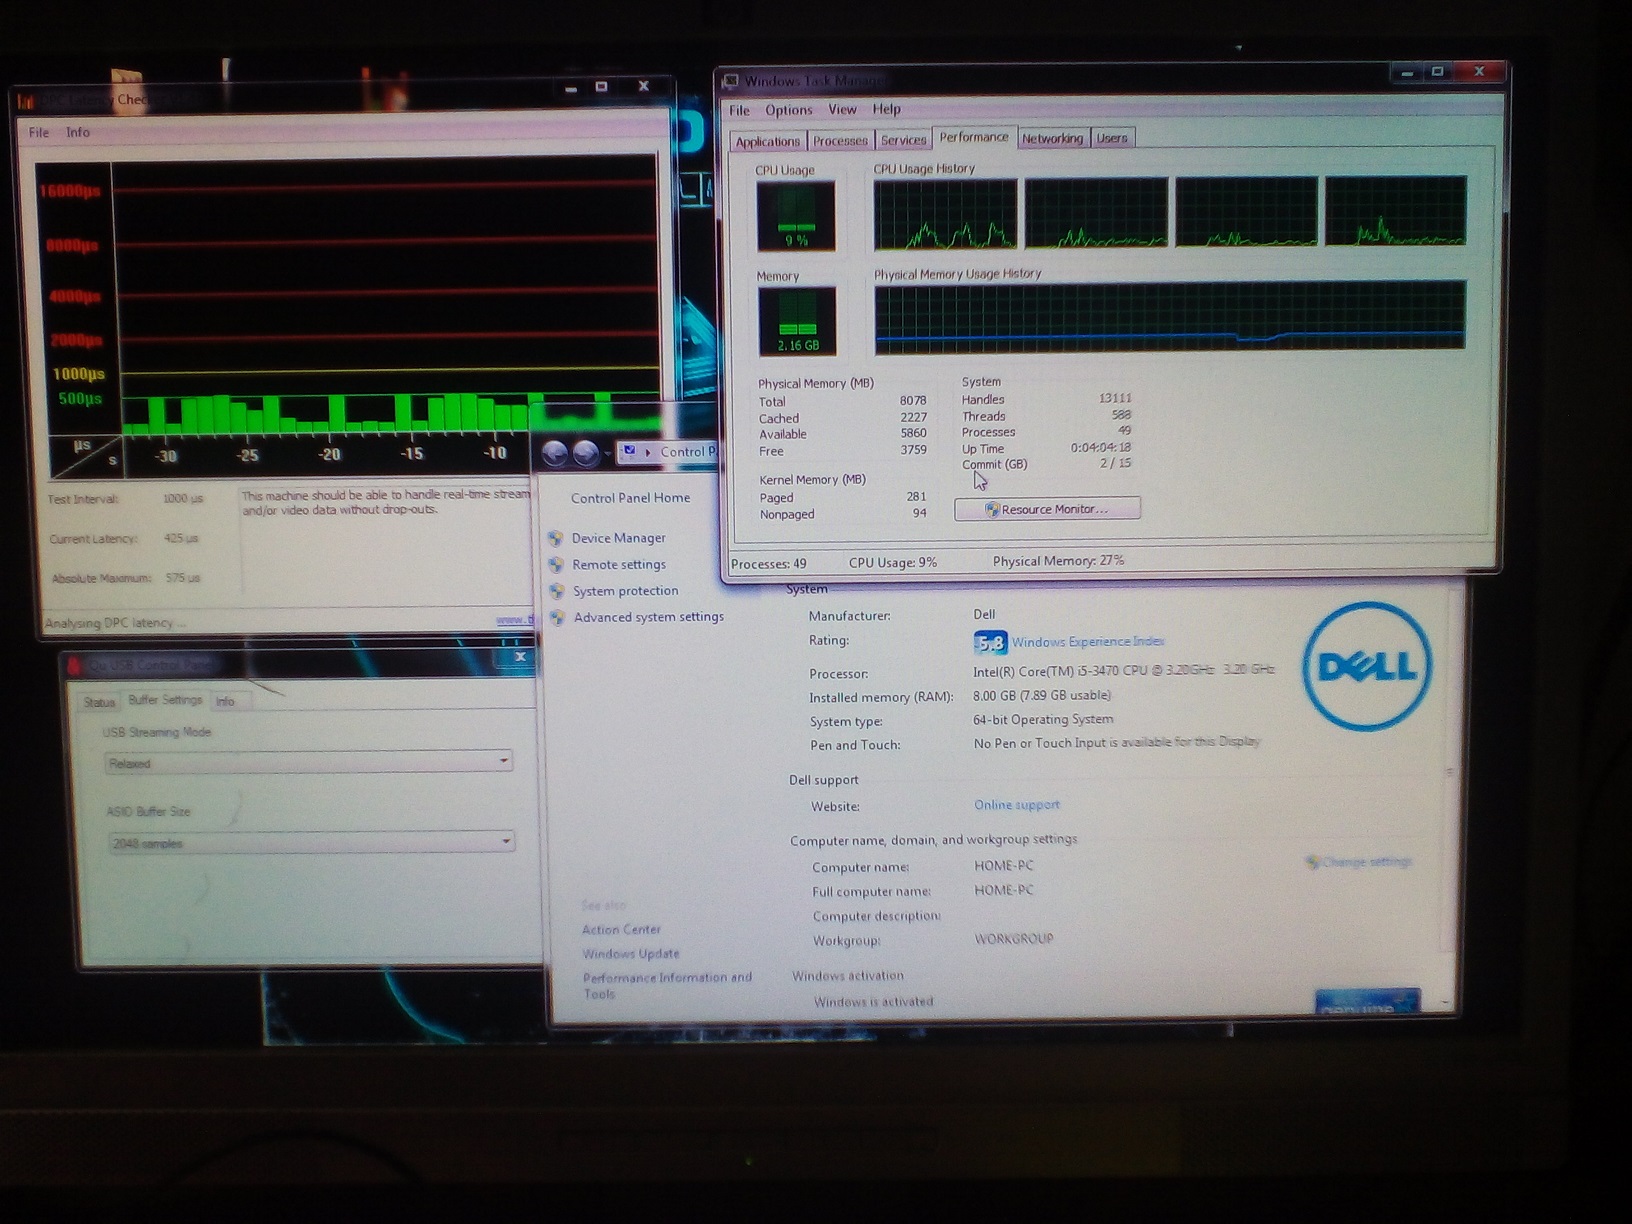Switch to Networking tab
The image size is (1632, 1224).
point(1052,138)
